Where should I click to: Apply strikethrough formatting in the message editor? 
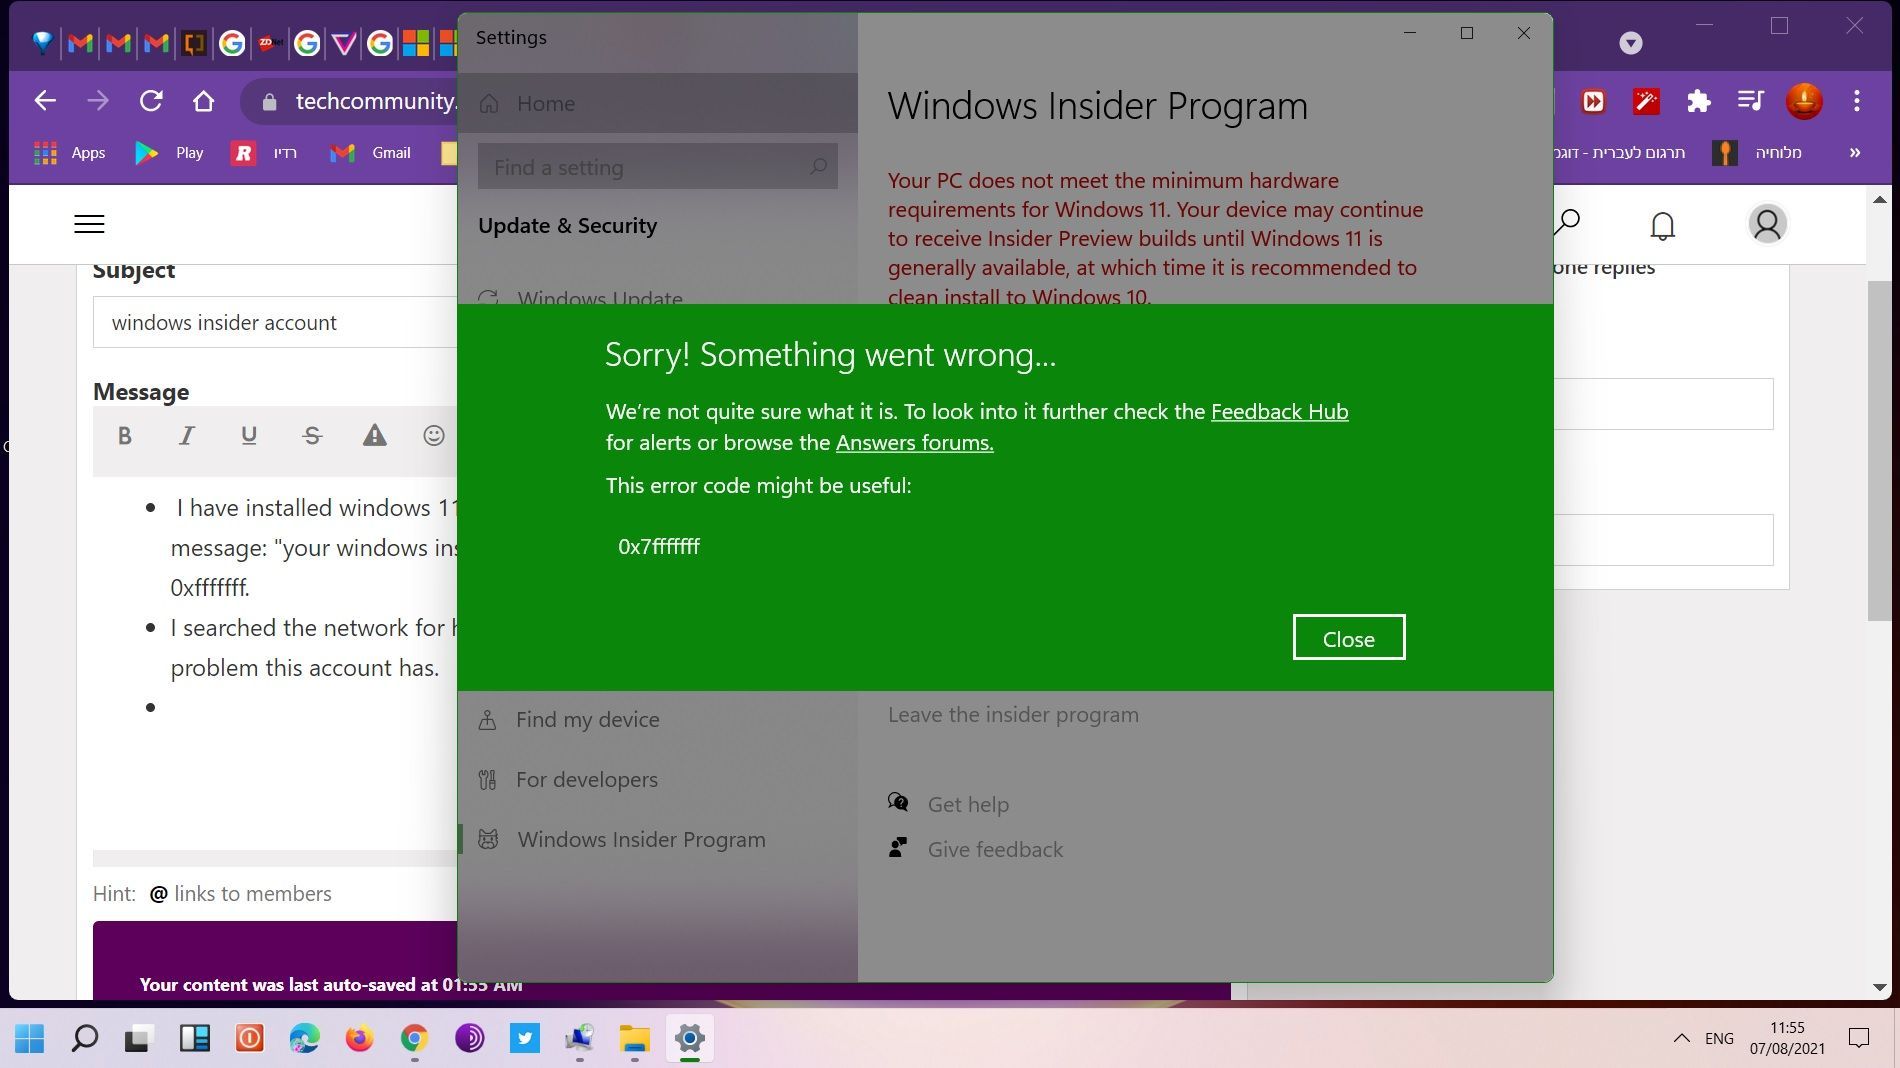tap(311, 436)
